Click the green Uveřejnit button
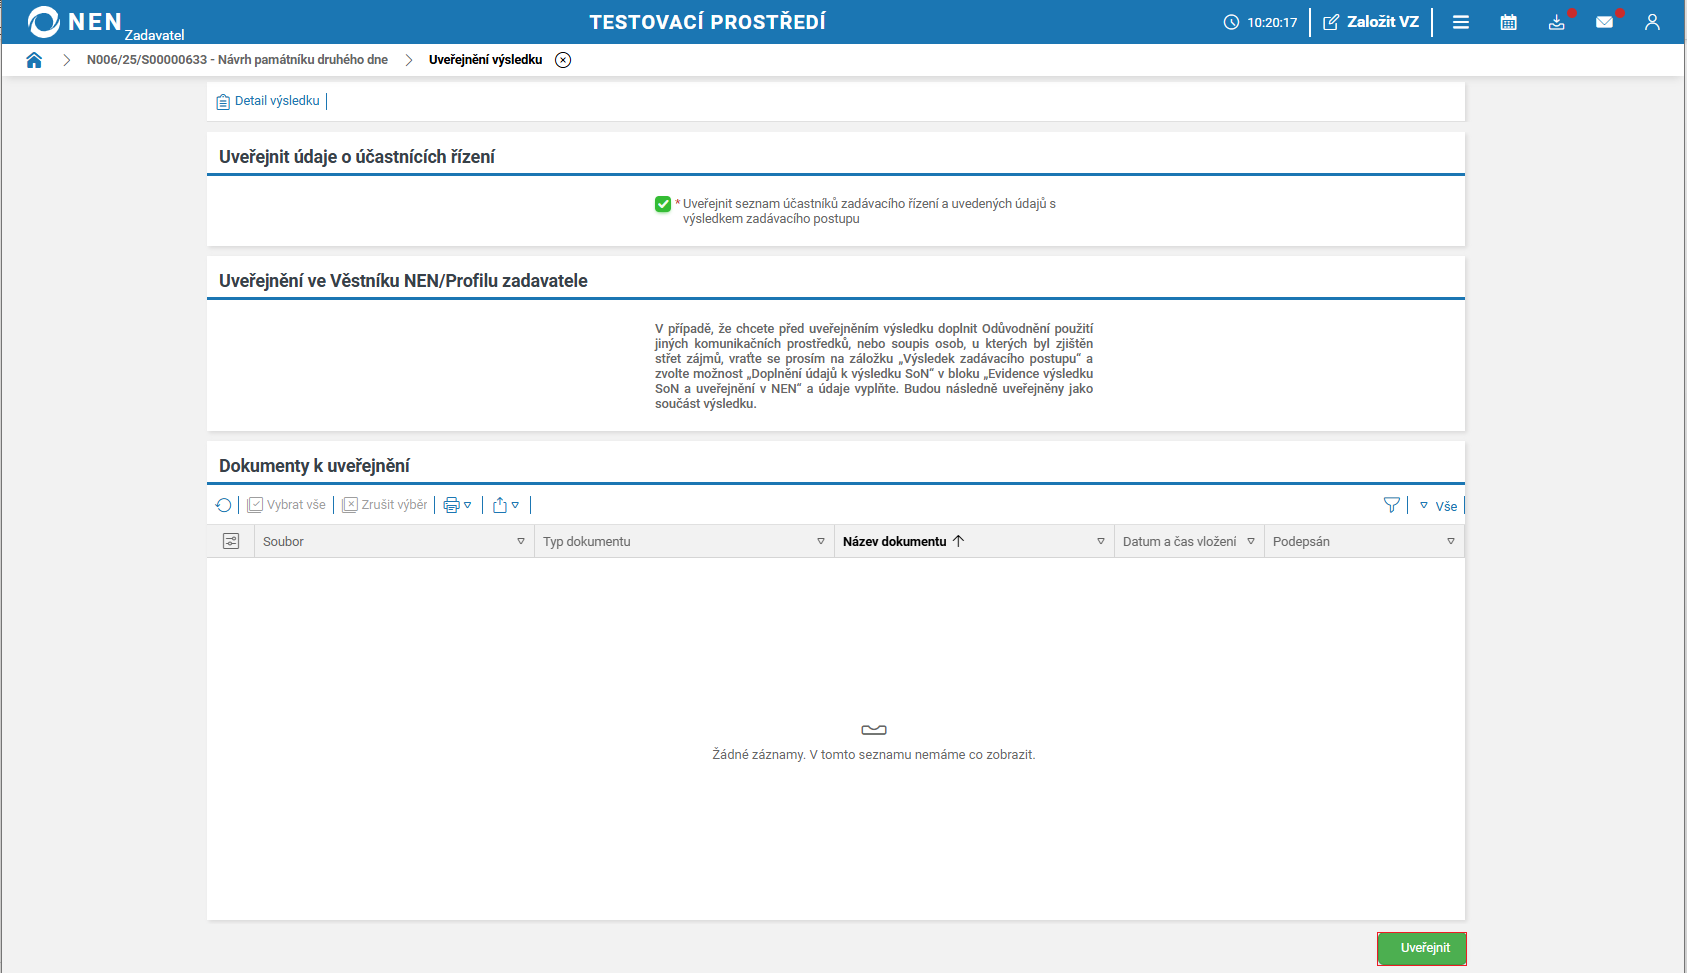Screen dimensions: 1687x973 tap(1422, 948)
